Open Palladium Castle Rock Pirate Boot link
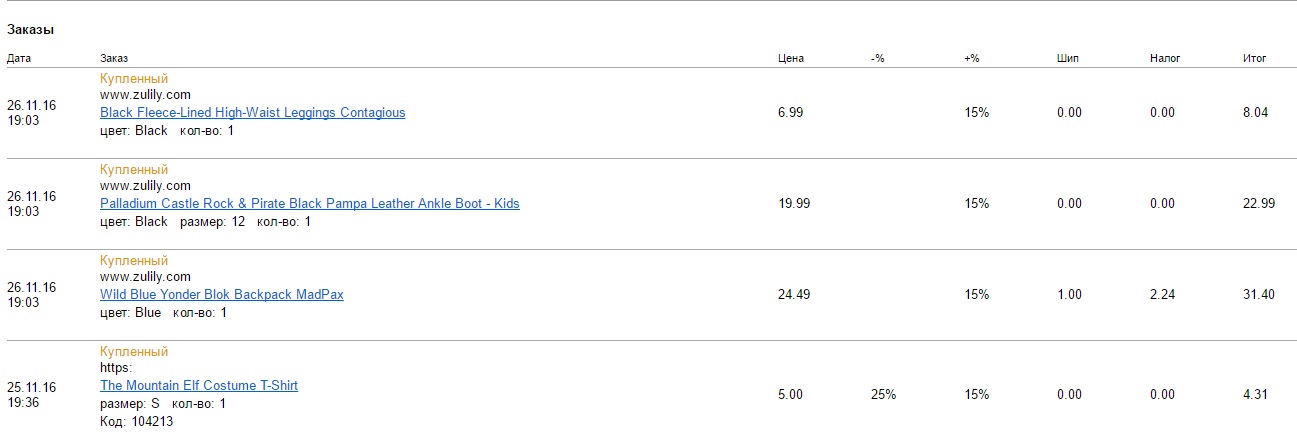 tap(310, 204)
